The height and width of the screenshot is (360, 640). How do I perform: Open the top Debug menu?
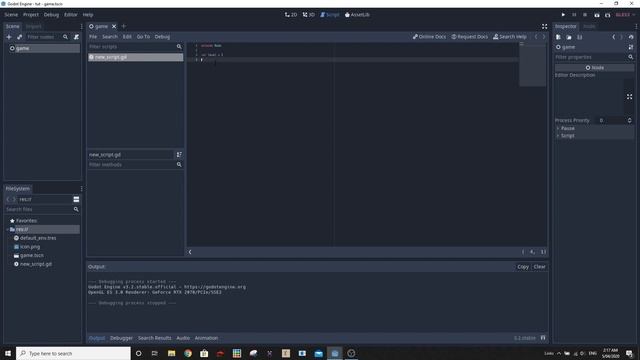(51, 15)
